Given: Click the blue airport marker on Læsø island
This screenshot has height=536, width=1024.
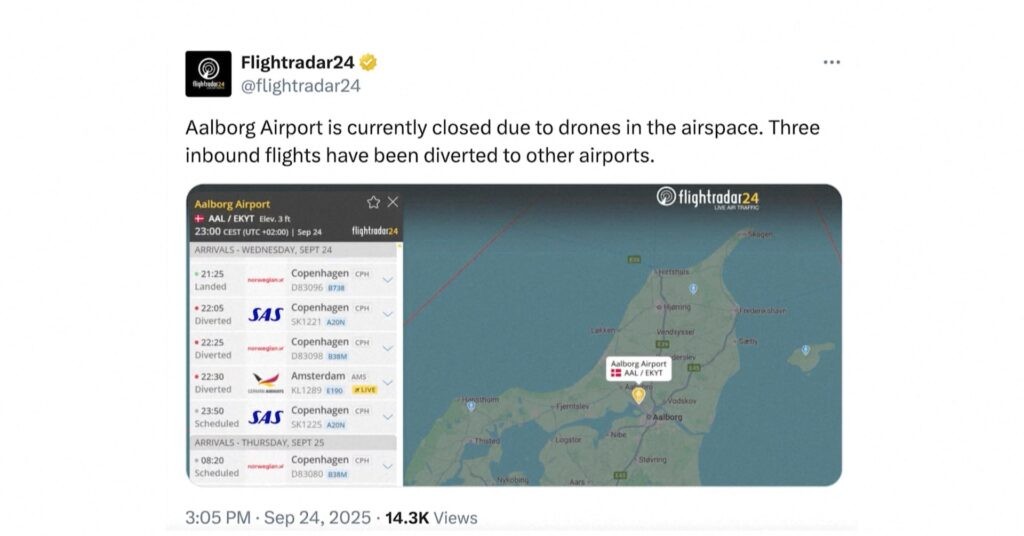Looking at the screenshot, I should click(806, 350).
